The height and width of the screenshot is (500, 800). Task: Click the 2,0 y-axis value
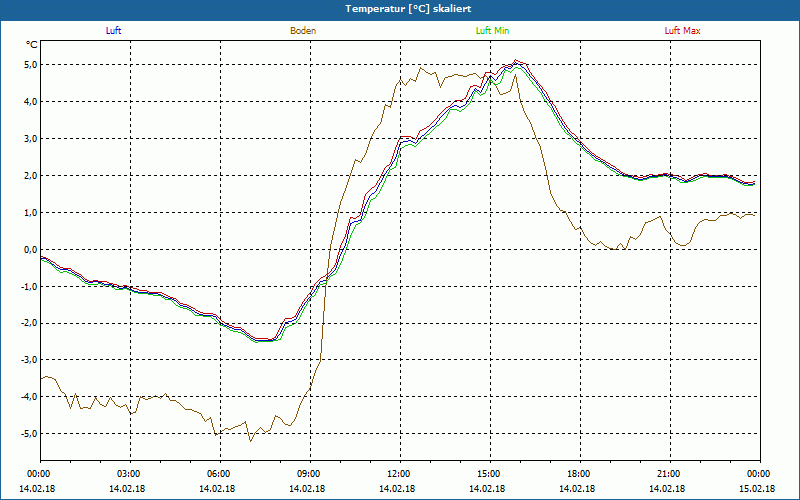pos(31,176)
